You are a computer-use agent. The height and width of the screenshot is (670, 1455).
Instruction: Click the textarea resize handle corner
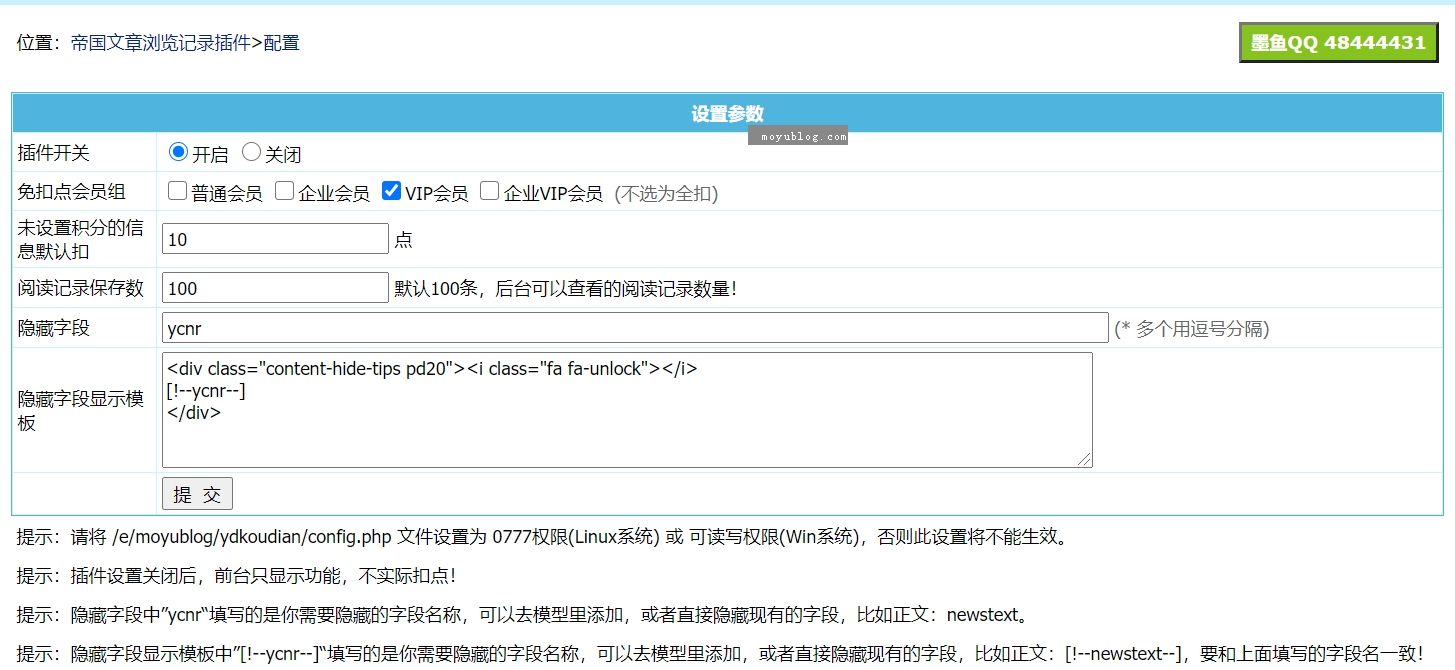1085,460
